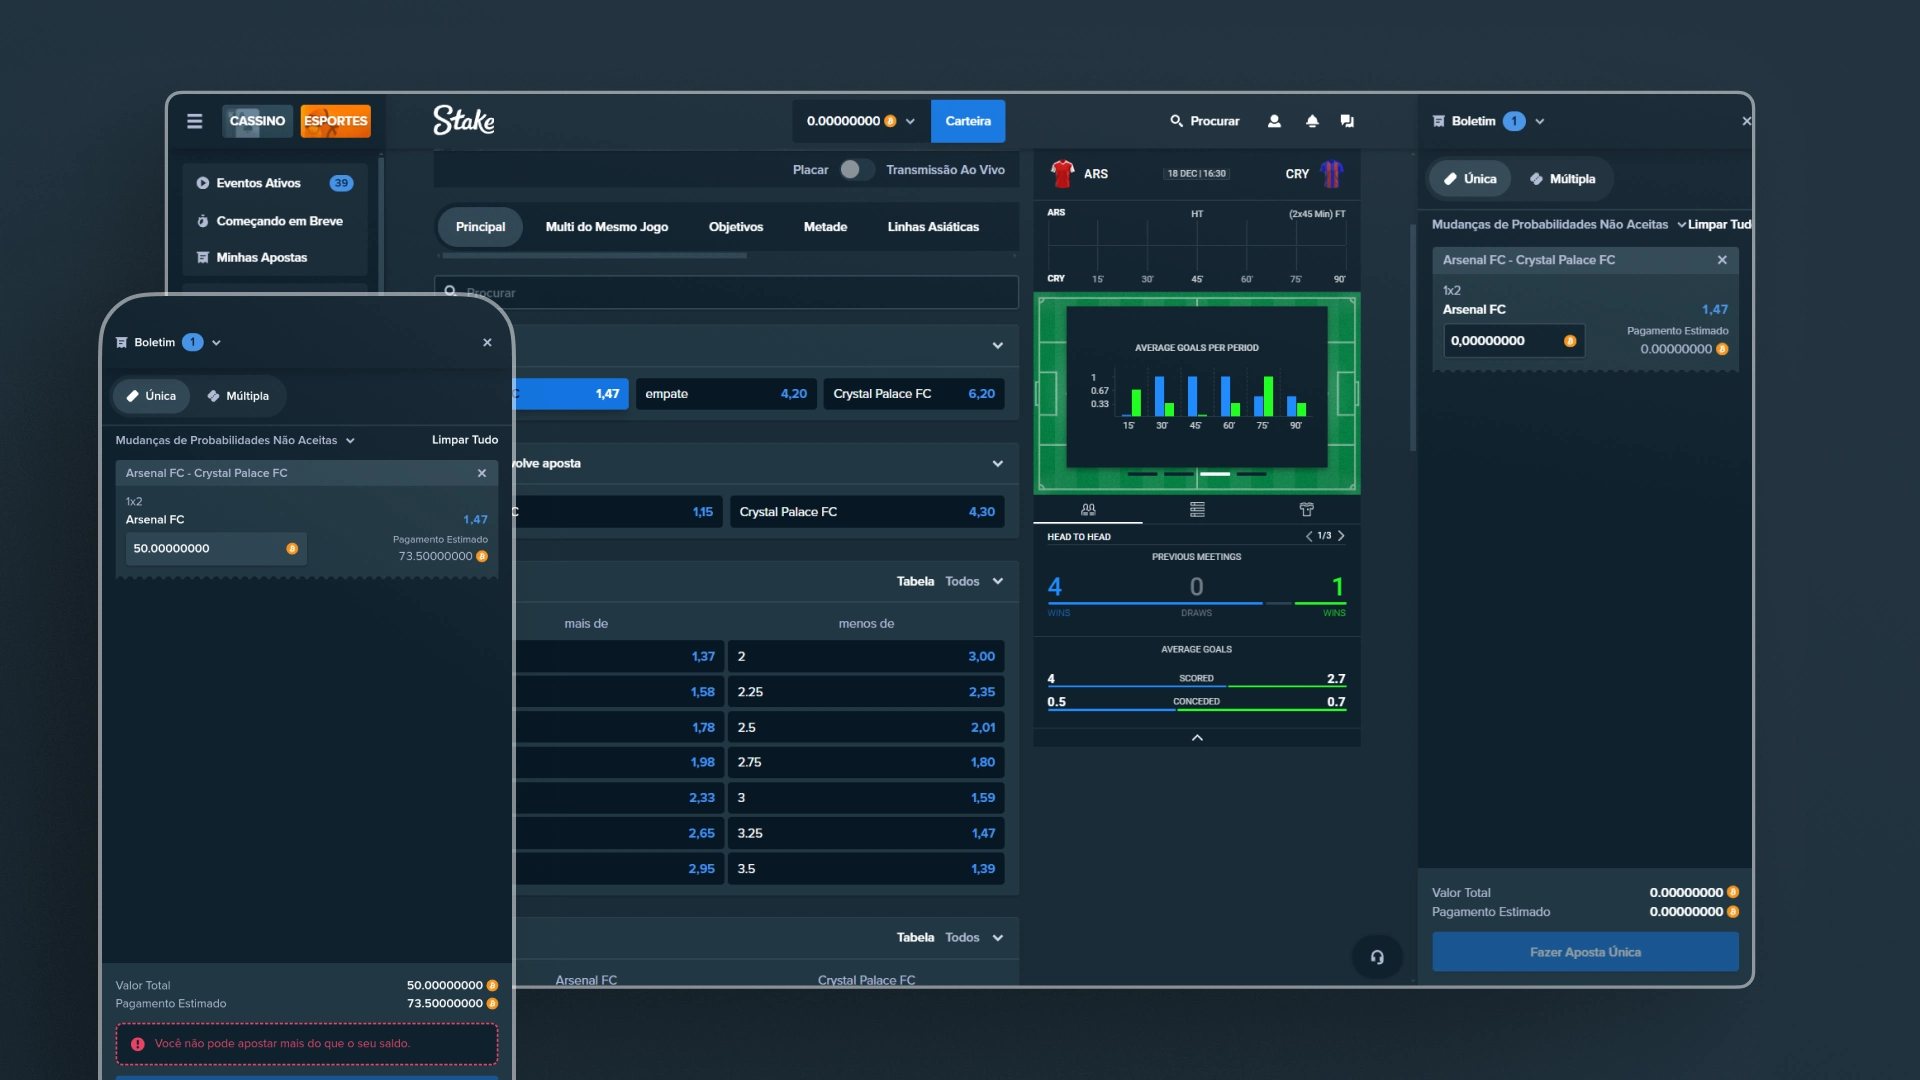This screenshot has width=1920, height=1080.
Task: Open the standings table tab icon
Action: click(x=1197, y=509)
